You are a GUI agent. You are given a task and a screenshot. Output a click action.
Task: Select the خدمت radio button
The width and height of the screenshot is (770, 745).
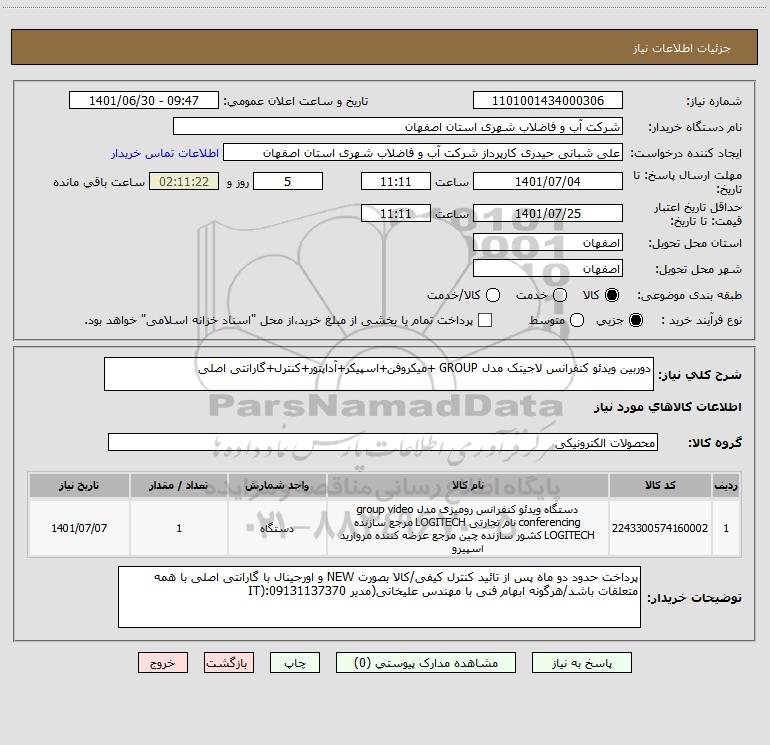point(560,295)
